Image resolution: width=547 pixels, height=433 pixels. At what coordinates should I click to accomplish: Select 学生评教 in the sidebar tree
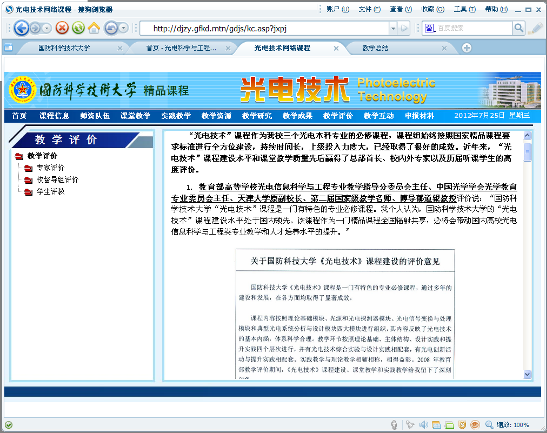[x=51, y=192]
